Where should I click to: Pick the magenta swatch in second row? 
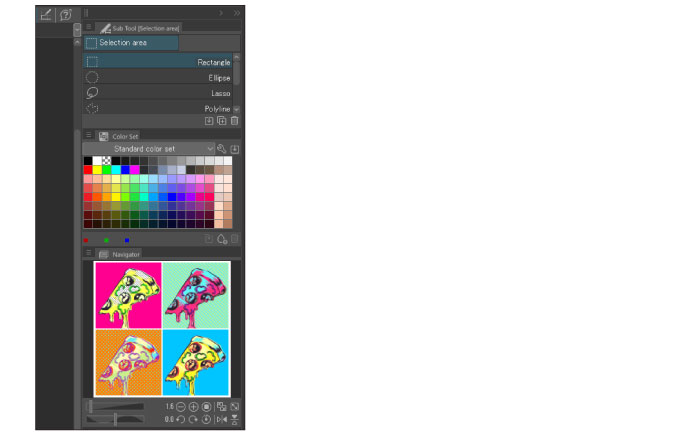coord(134,170)
